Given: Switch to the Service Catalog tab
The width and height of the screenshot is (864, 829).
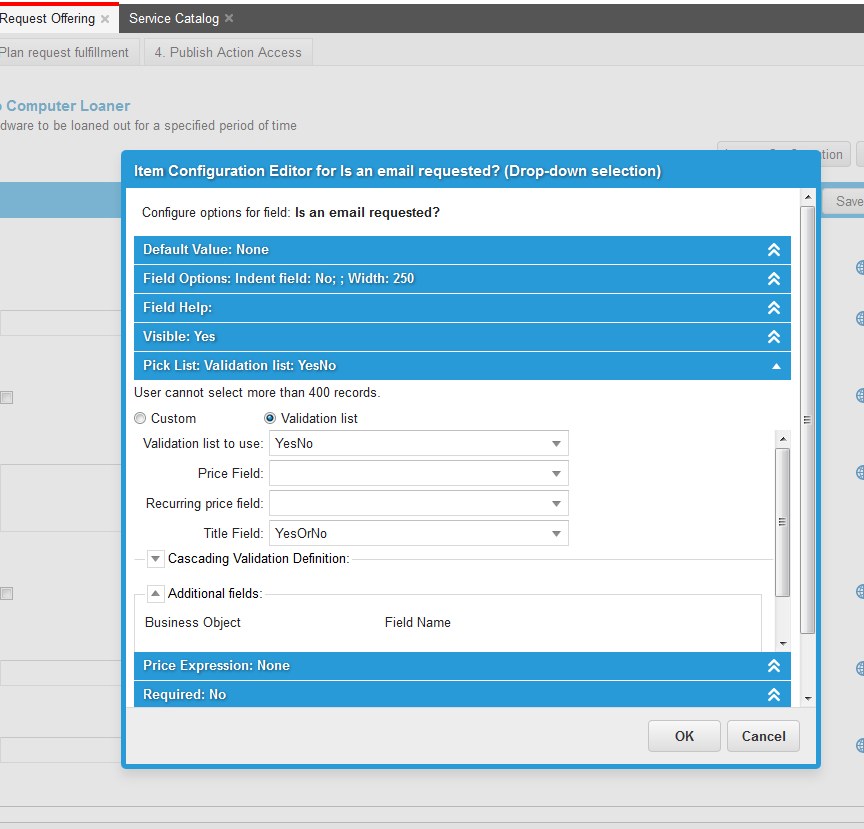Looking at the screenshot, I should [173, 18].
